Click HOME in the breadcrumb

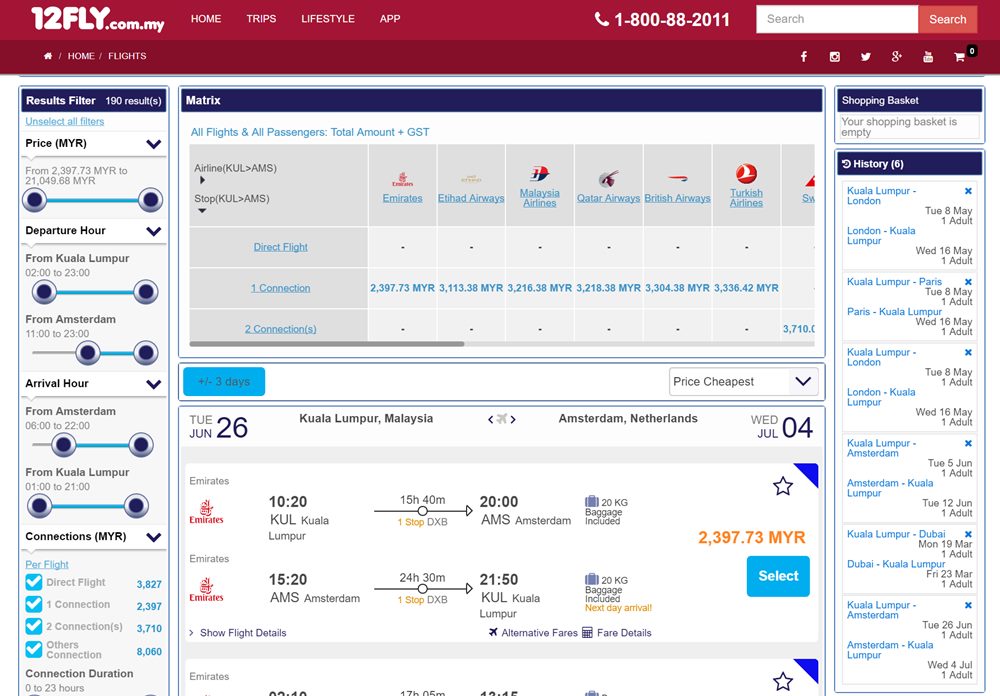pyautogui.click(x=81, y=56)
